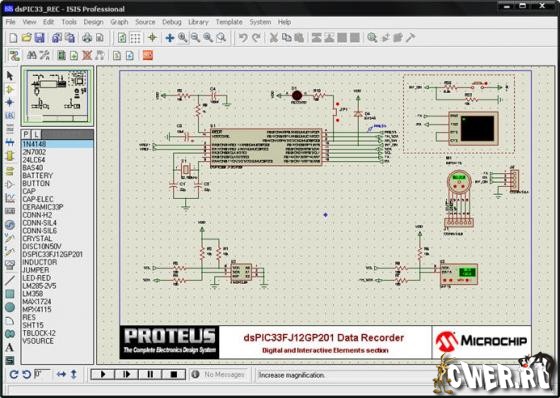Viewport: 560px width, 398px height.
Task: Click the overview schematic thumbnail
Action: tap(58, 96)
